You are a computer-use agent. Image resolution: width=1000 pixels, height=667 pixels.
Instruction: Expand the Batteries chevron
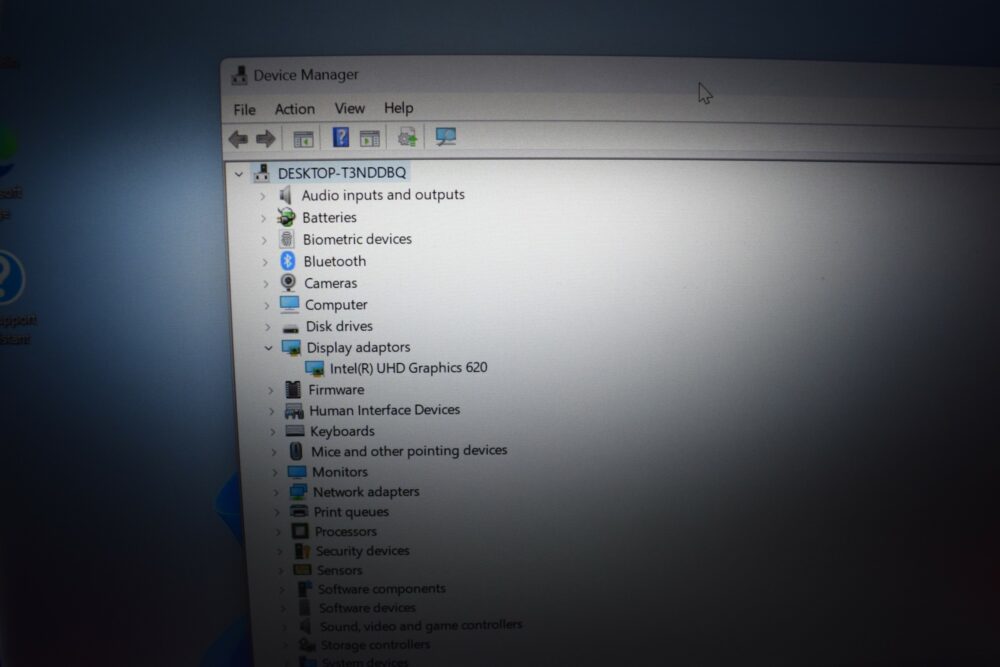coord(263,219)
